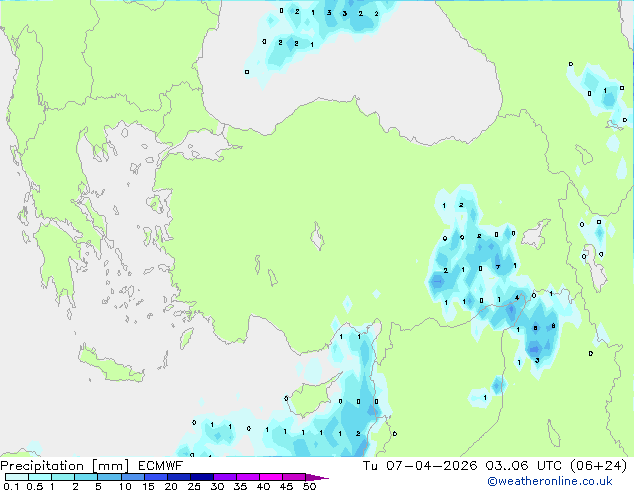
Task: Click the '0.5' legend scale label
Action: click(34, 486)
